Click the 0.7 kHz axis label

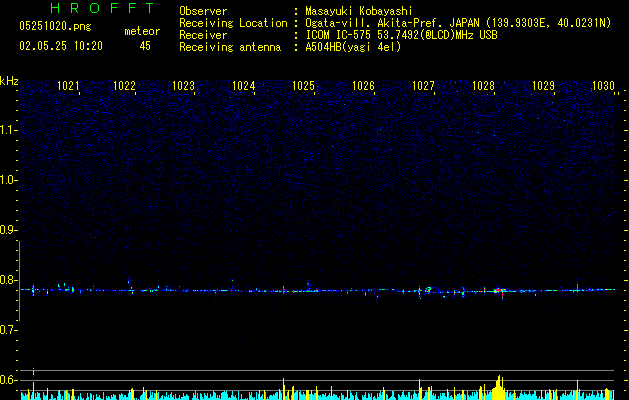tap(8, 330)
